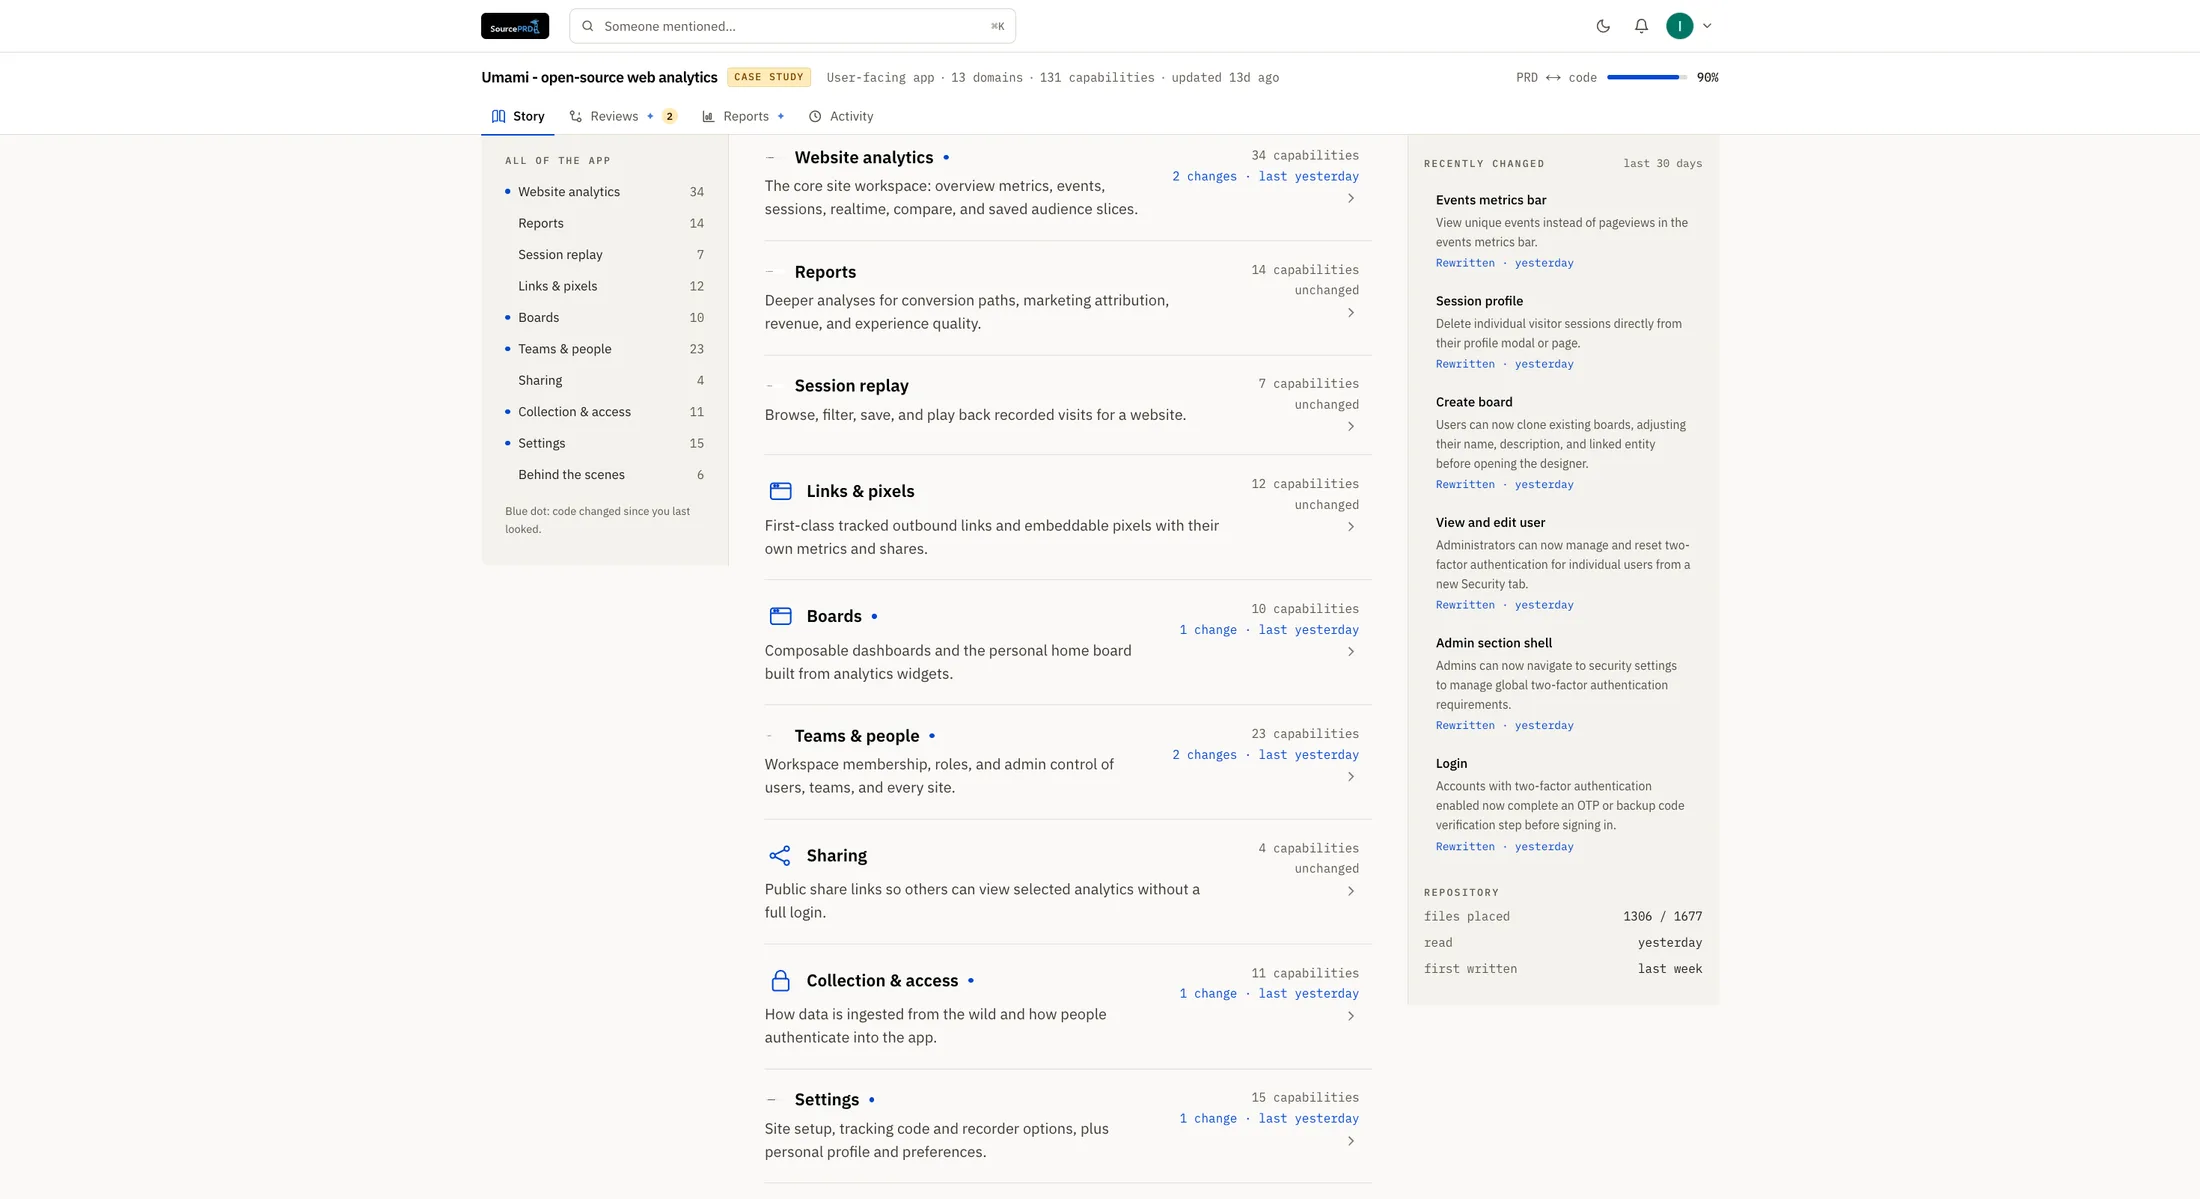The height and width of the screenshot is (1199, 2200).
Task: Click the CASE STUDY badge
Action: tap(769, 77)
